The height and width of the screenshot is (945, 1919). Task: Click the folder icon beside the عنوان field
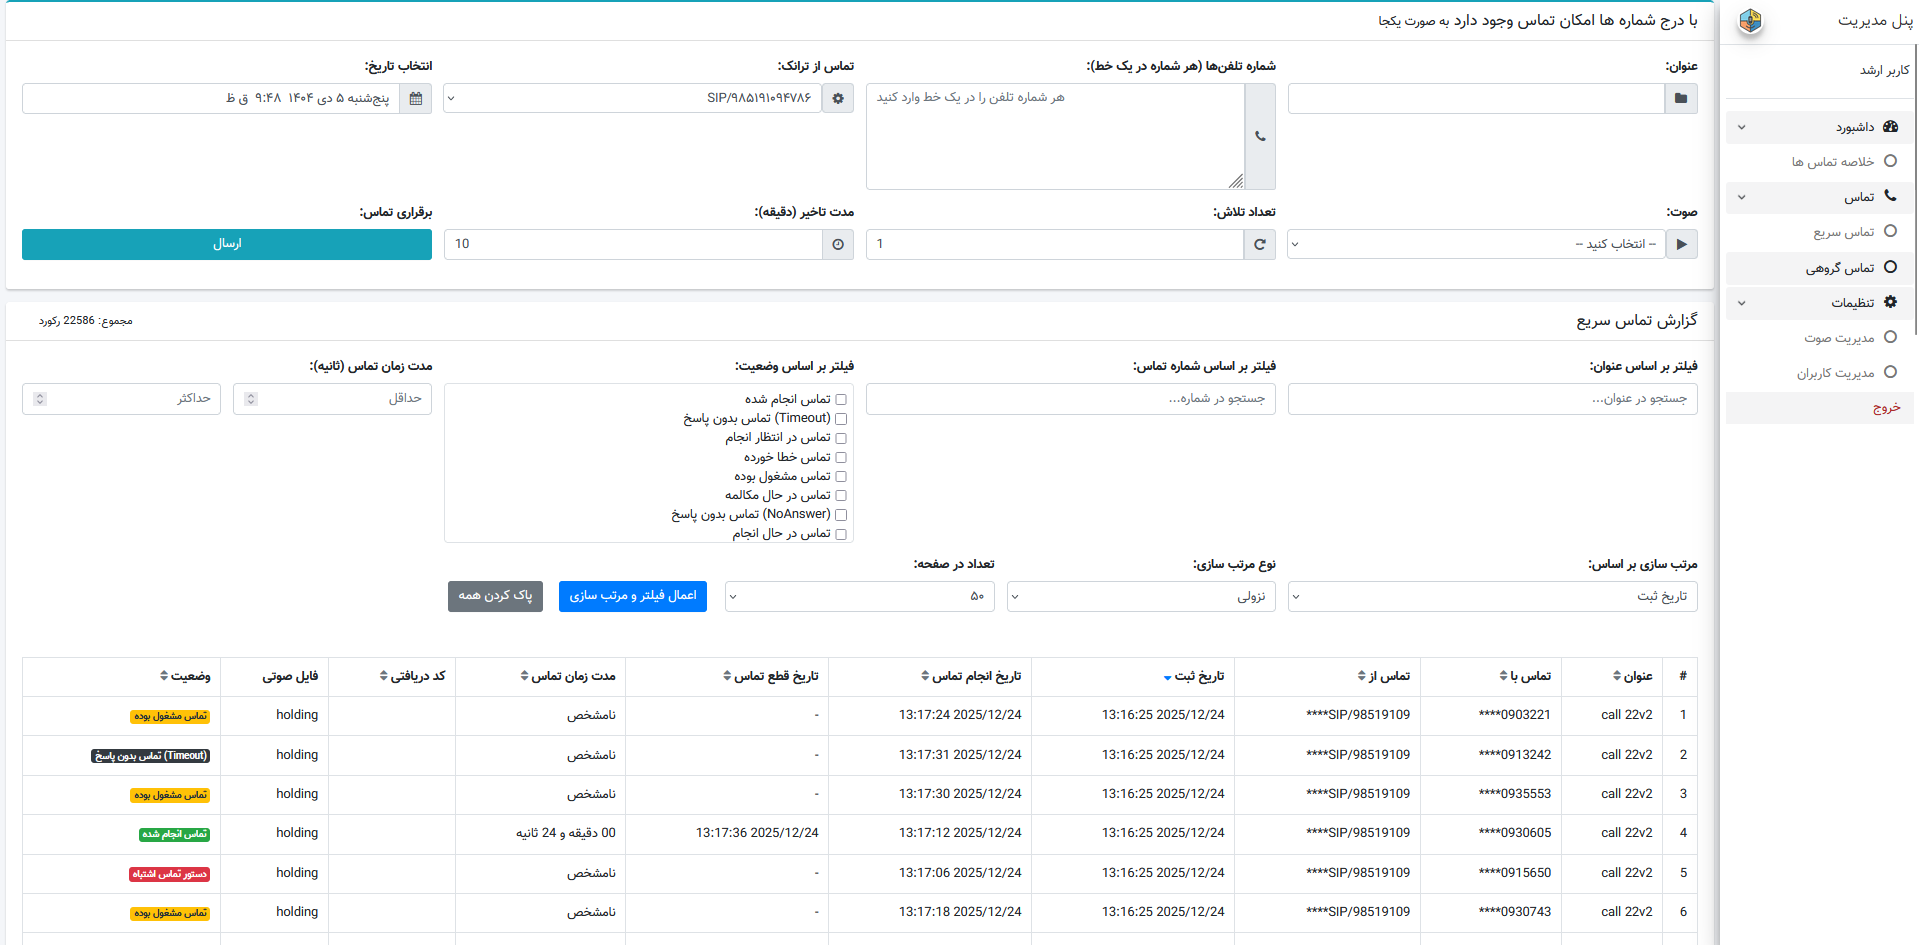(x=1680, y=99)
